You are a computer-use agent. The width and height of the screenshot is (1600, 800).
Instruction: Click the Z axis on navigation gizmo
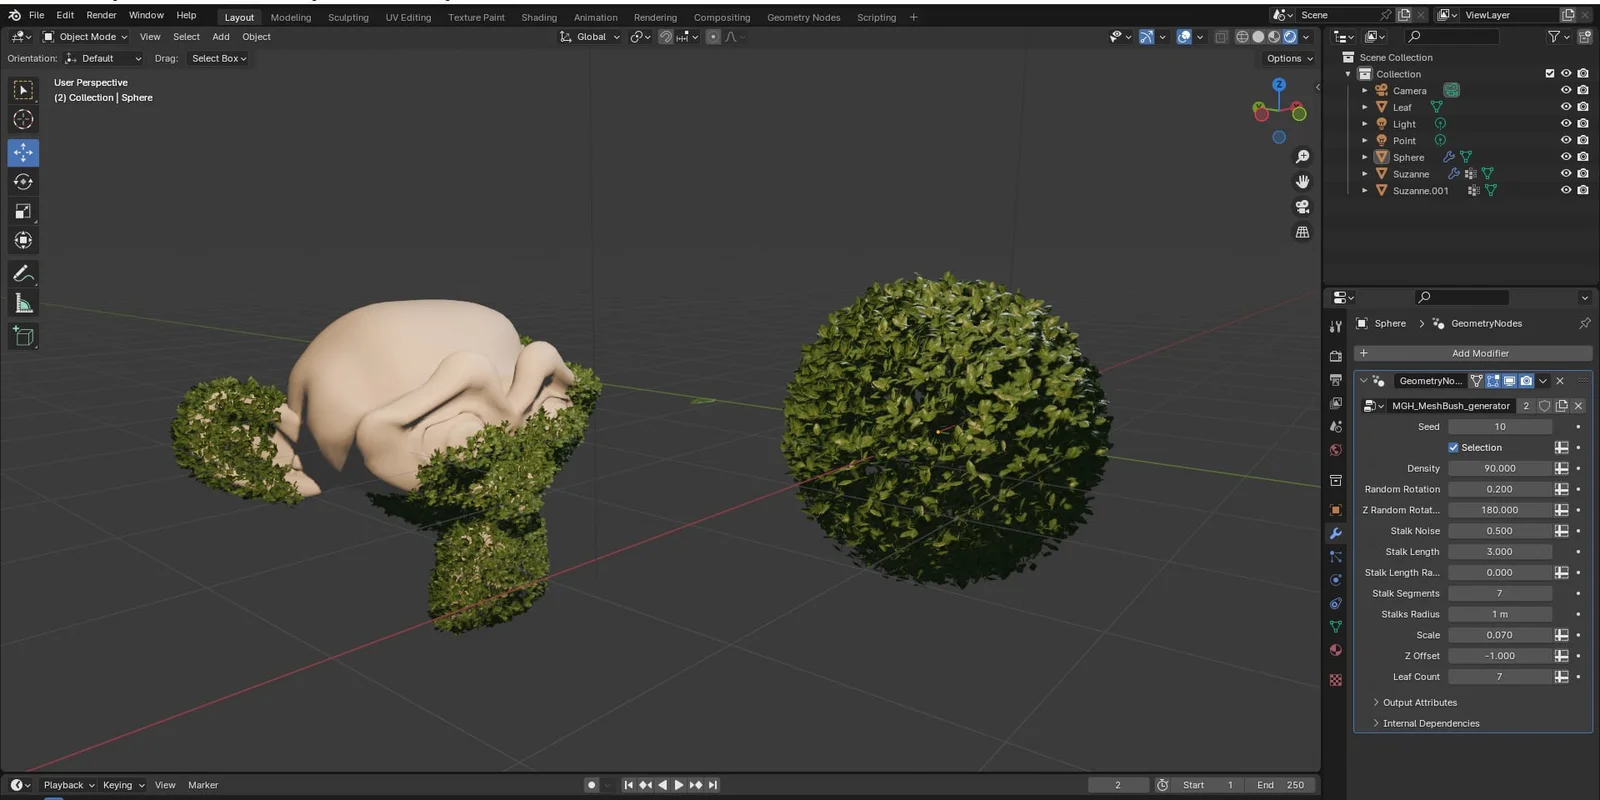(x=1279, y=85)
